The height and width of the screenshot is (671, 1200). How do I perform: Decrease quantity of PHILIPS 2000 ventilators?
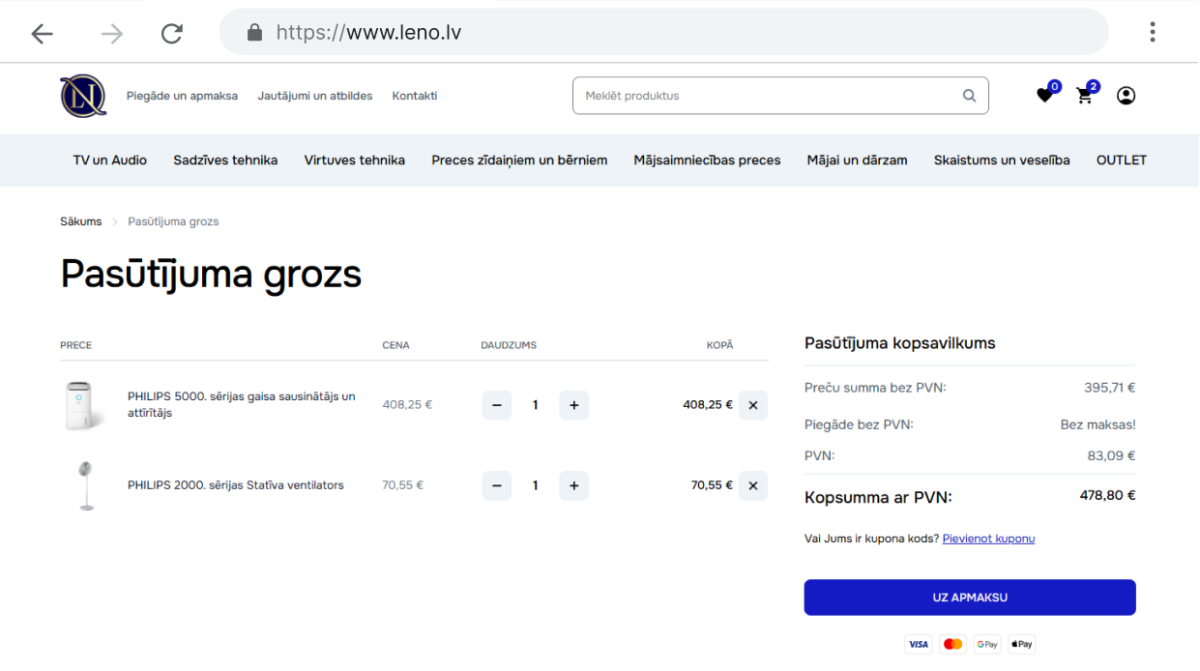tap(496, 485)
